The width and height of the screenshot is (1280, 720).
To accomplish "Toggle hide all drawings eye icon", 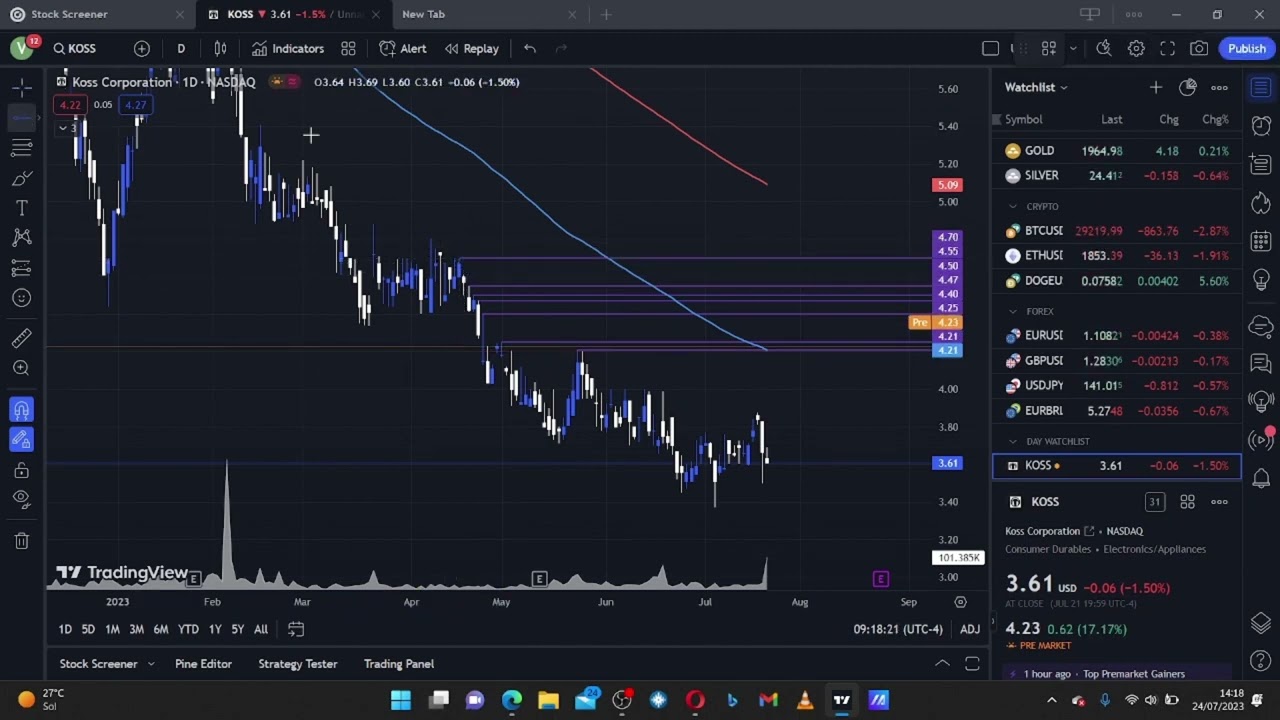I will point(21,499).
